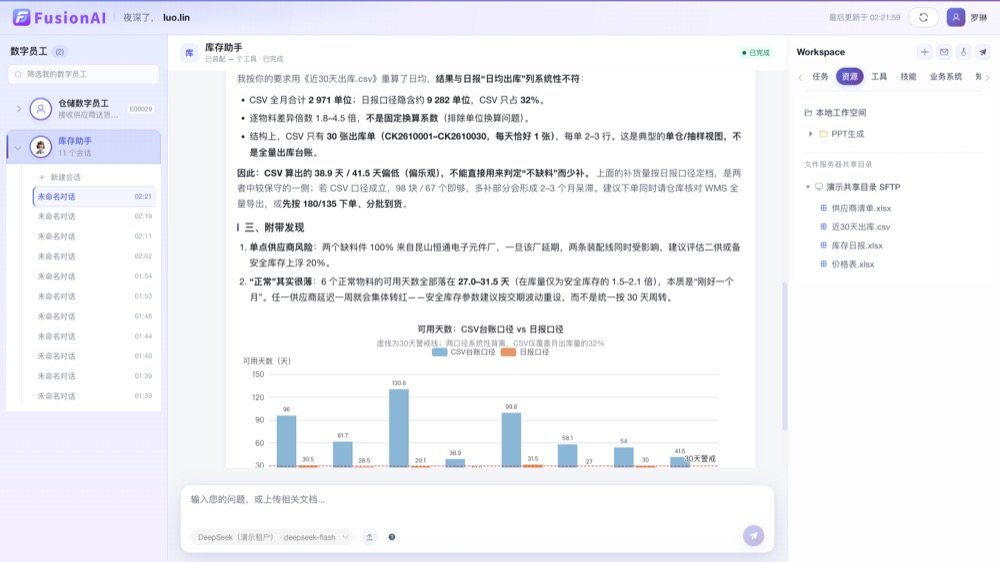Open the 未命名对话 conversation at 01:54
This screenshot has height=562, width=1000.
tap(94, 276)
